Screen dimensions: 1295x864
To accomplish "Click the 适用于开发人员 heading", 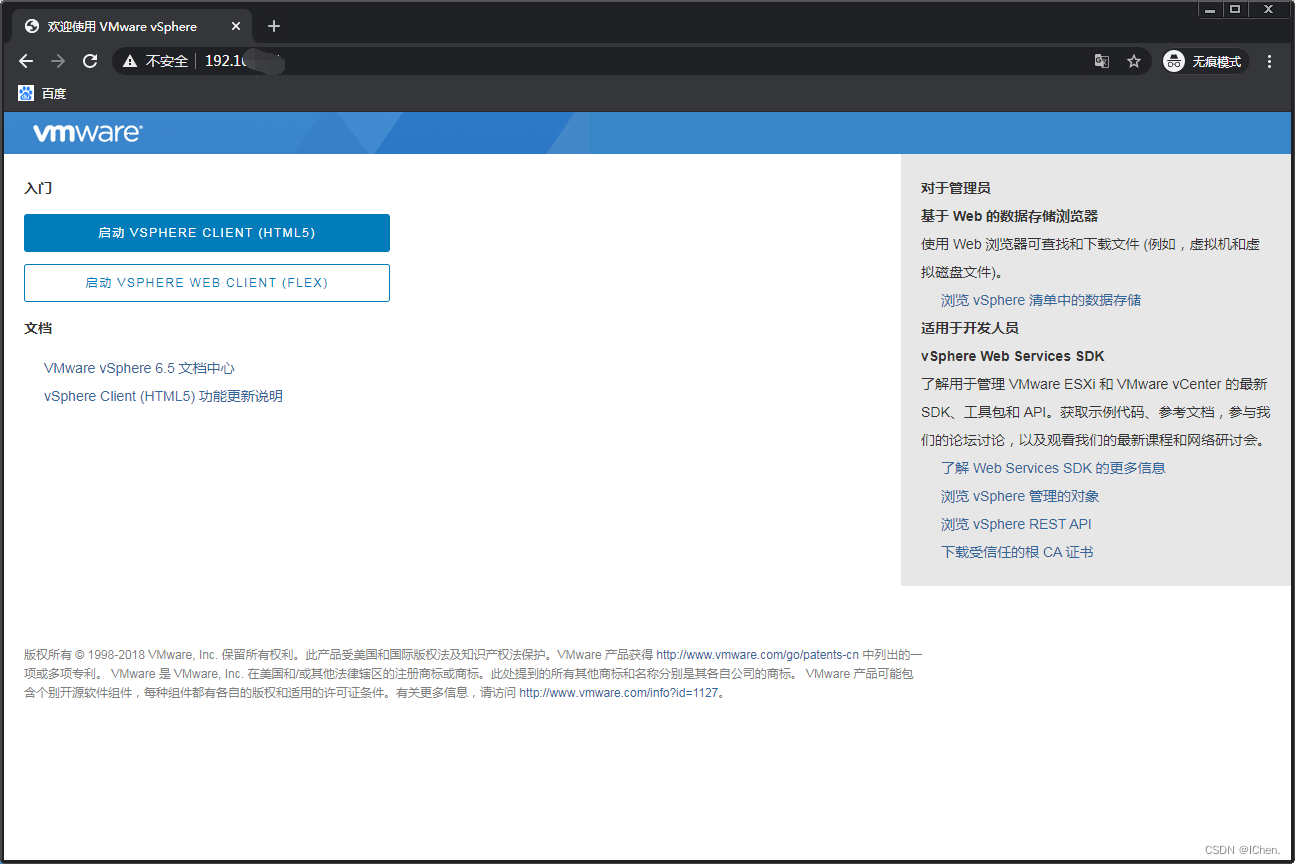I will point(970,328).
